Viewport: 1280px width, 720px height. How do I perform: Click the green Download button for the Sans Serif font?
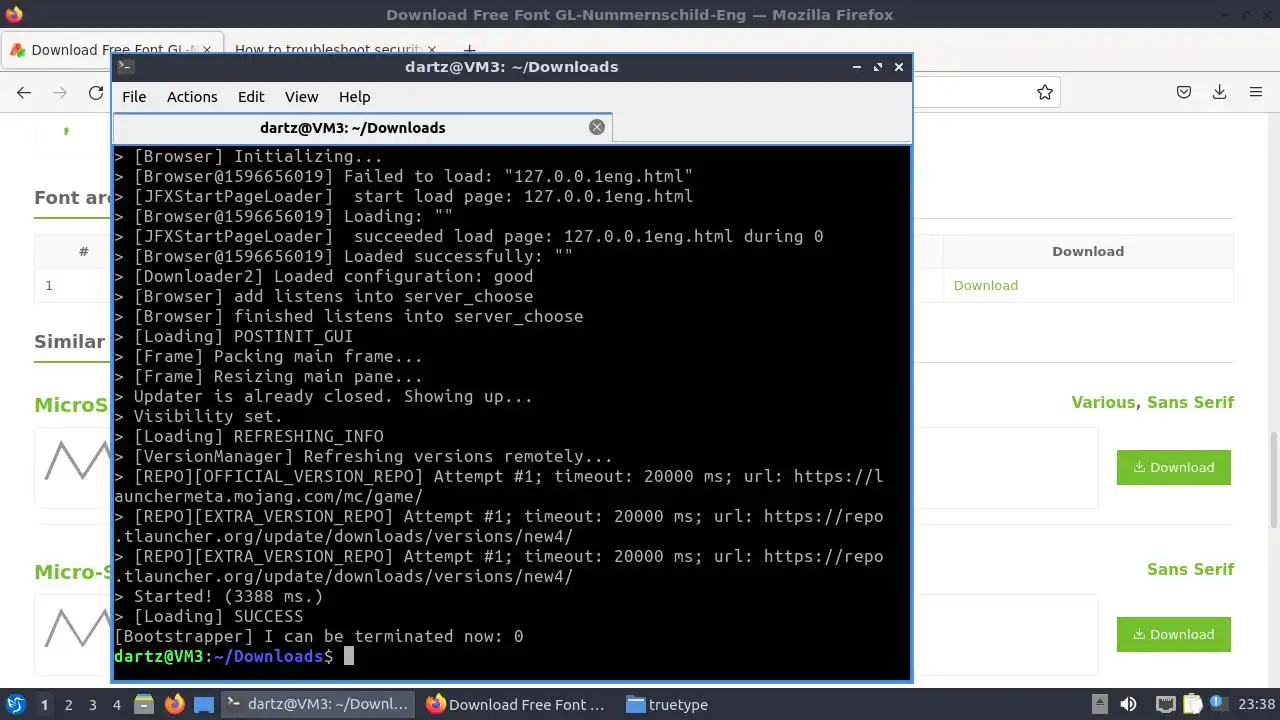1174,634
